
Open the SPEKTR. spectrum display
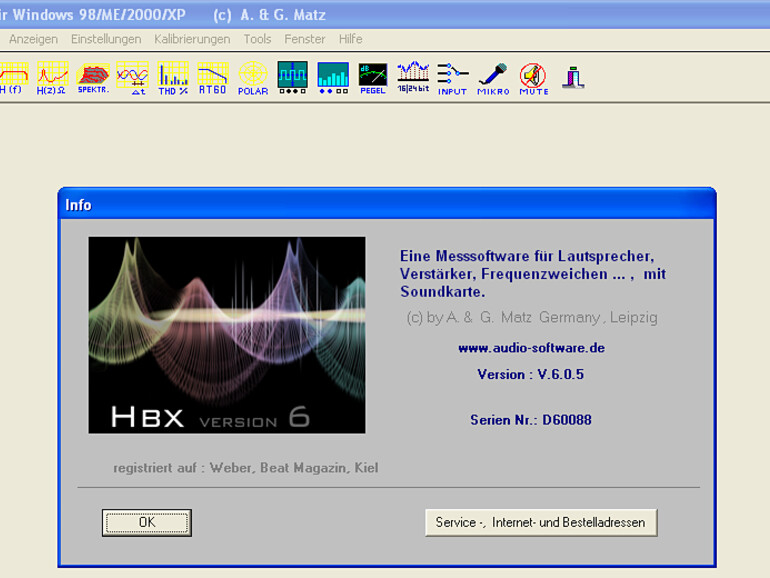93,78
